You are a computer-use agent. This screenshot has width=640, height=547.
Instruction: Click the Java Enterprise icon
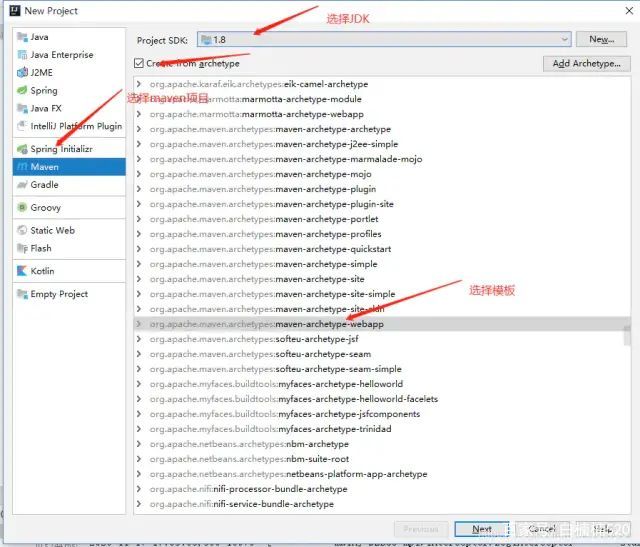coord(22,55)
